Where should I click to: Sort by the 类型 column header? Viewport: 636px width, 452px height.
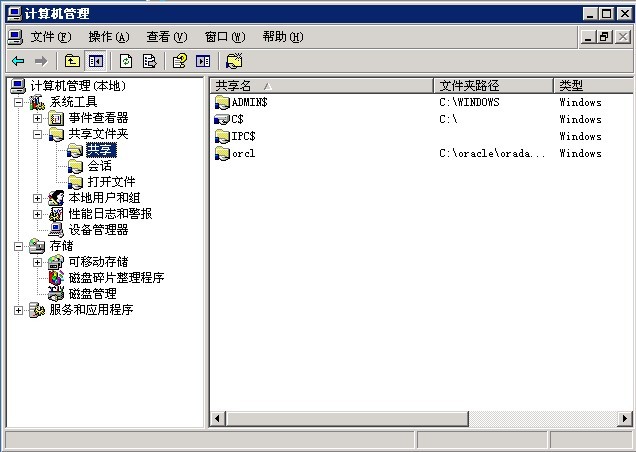click(x=593, y=86)
